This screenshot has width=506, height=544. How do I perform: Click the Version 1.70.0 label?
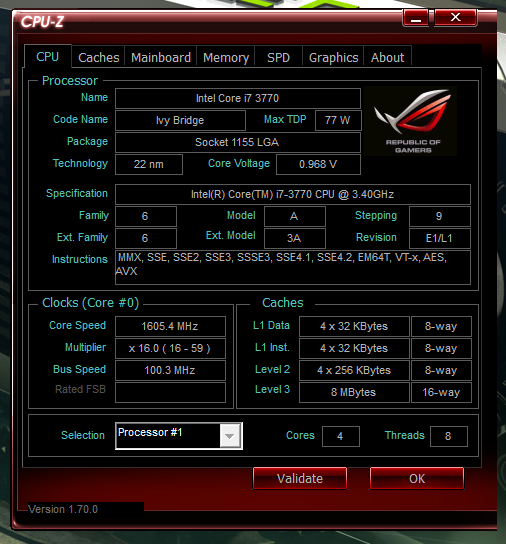point(63,509)
